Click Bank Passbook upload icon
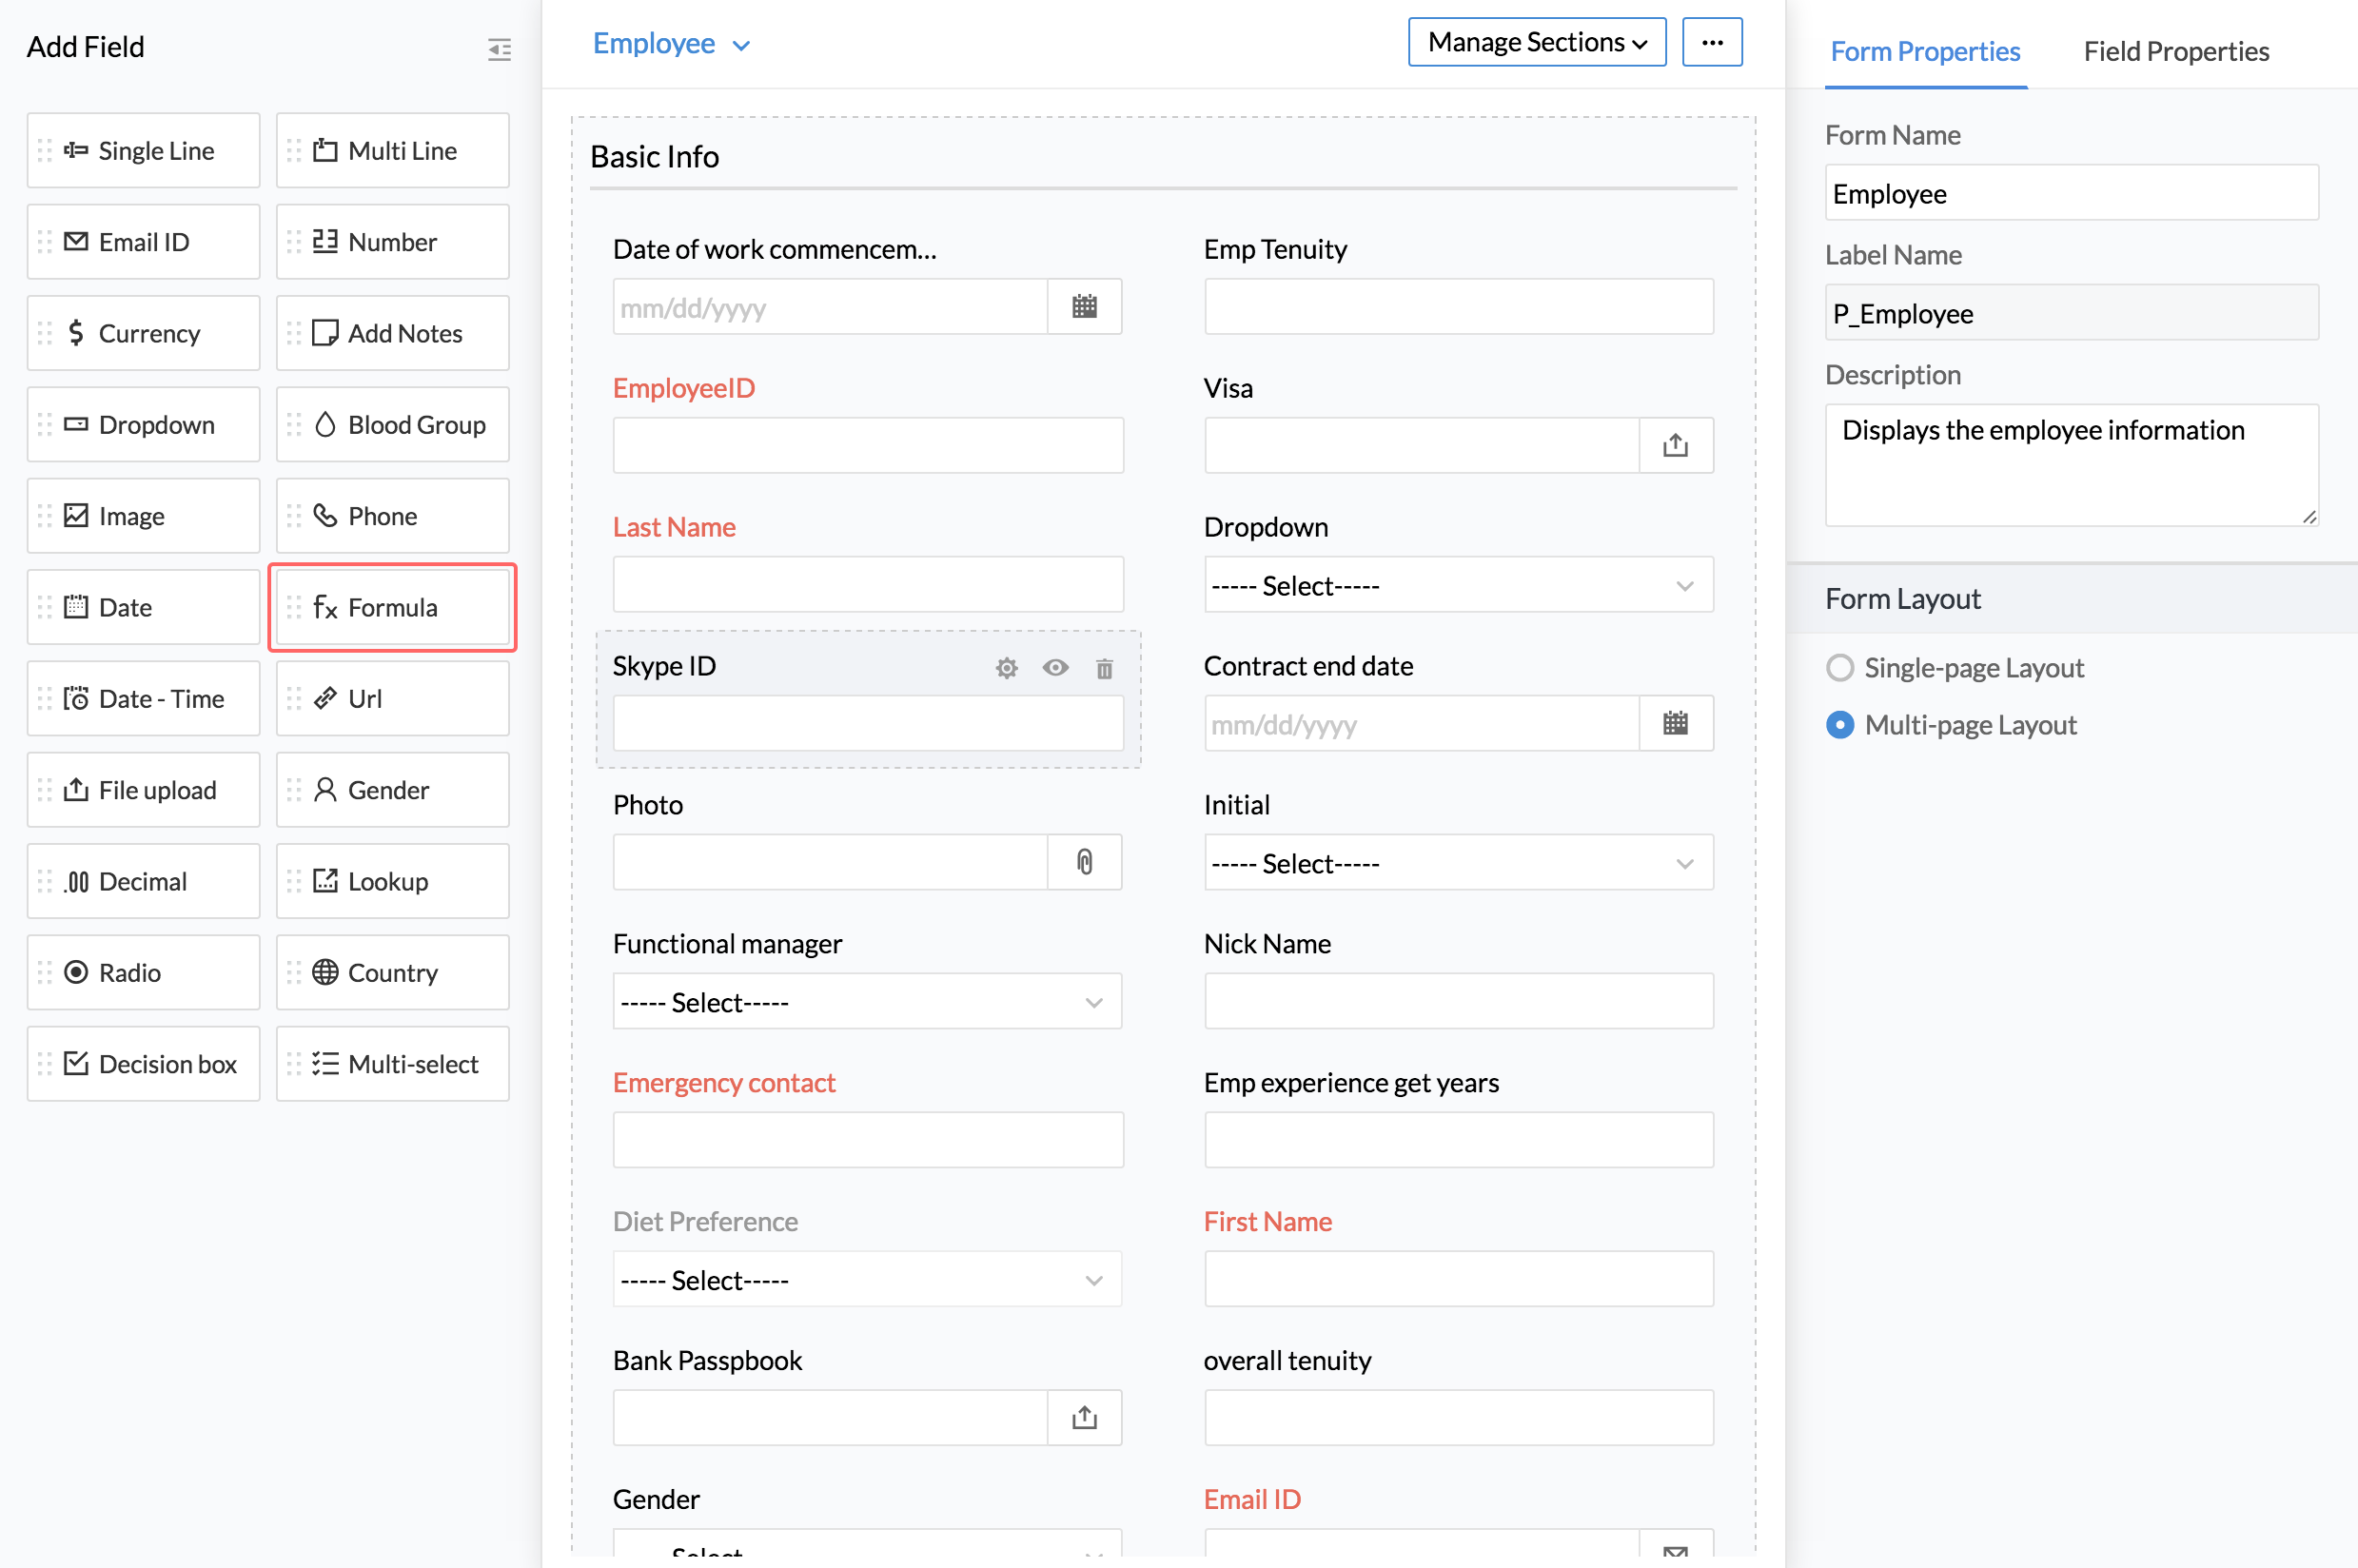 click(1084, 1418)
